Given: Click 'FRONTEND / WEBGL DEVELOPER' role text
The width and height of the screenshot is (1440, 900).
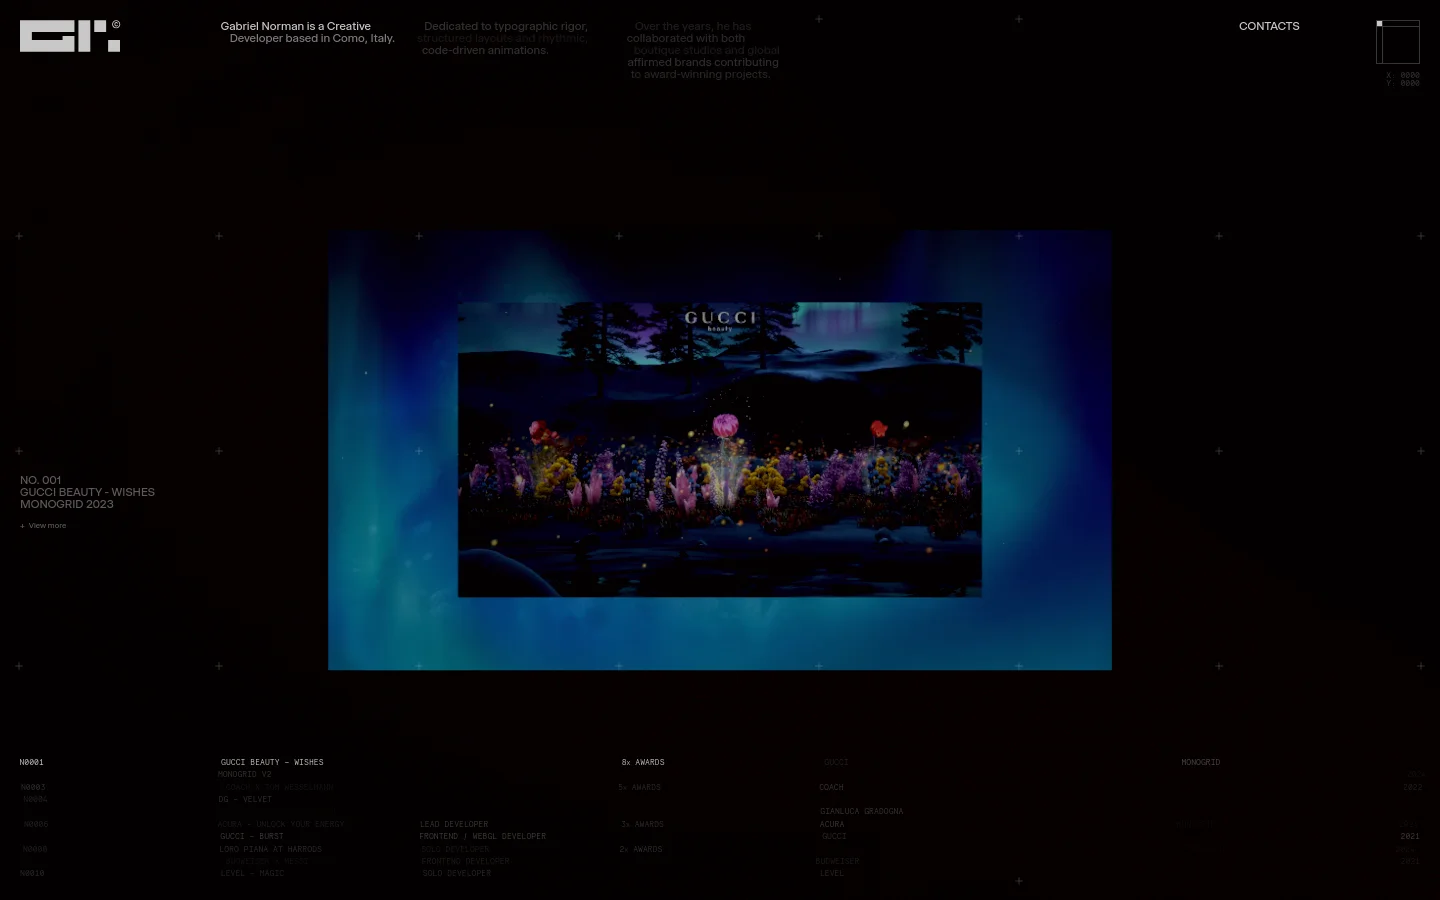Looking at the screenshot, I should pyautogui.click(x=483, y=836).
